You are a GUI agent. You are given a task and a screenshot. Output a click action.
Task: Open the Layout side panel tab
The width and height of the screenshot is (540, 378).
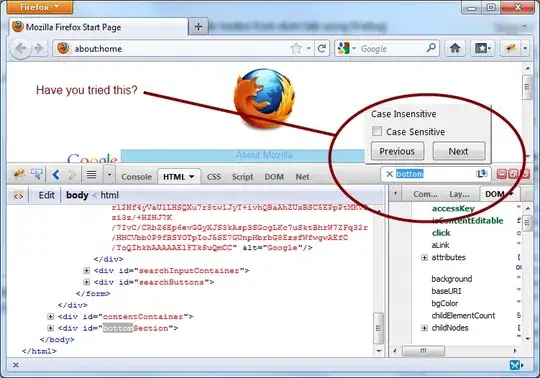click(x=459, y=194)
